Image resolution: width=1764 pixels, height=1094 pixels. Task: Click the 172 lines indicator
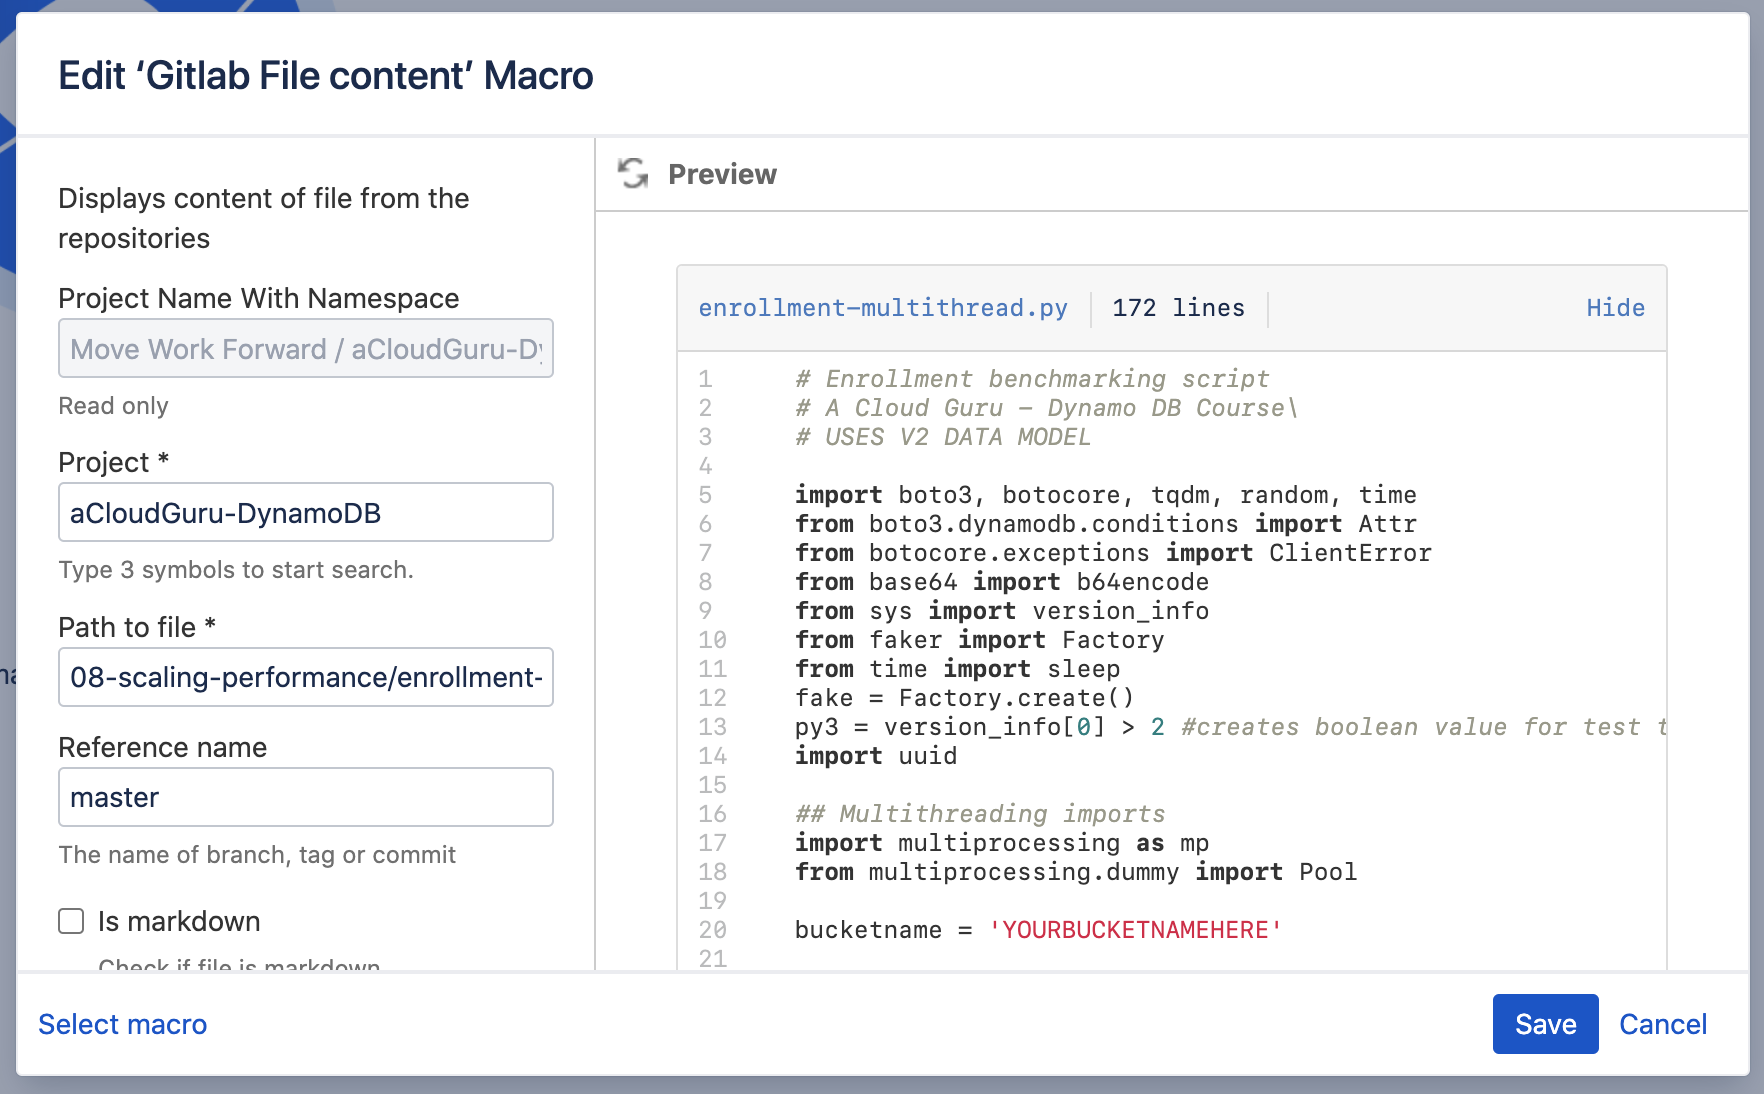point(1177,308)
